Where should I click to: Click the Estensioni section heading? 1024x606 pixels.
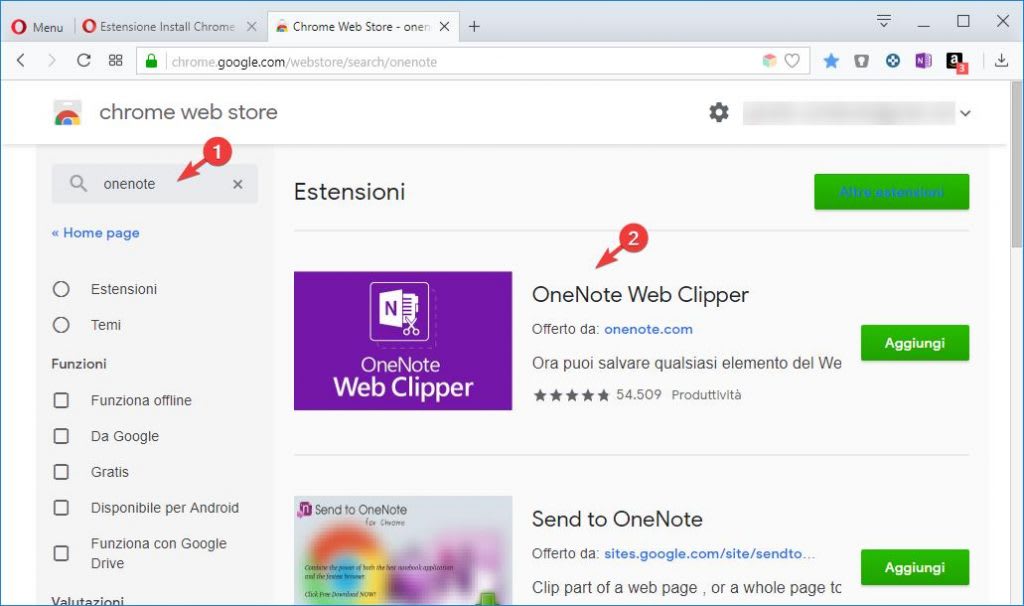(349, 192)
